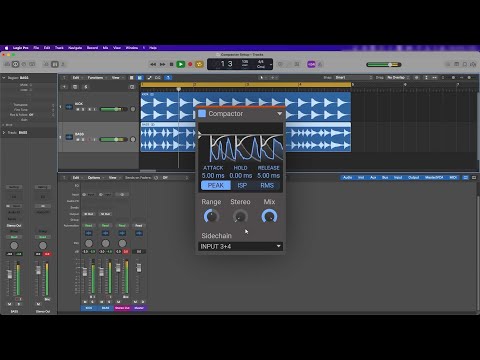Select the MIDI filter in mixer

coord(453,178)
